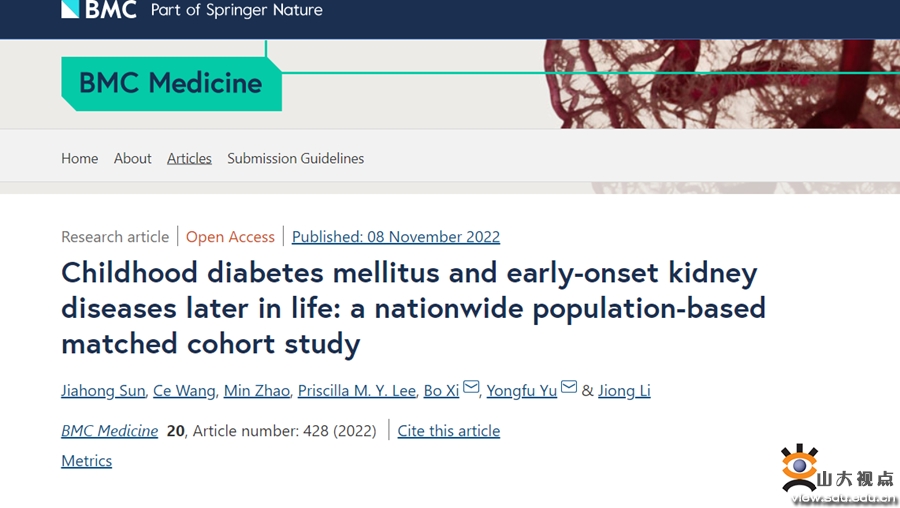Open the article Metrics link
The image size is (900, 508).
(x=87, y=461)
